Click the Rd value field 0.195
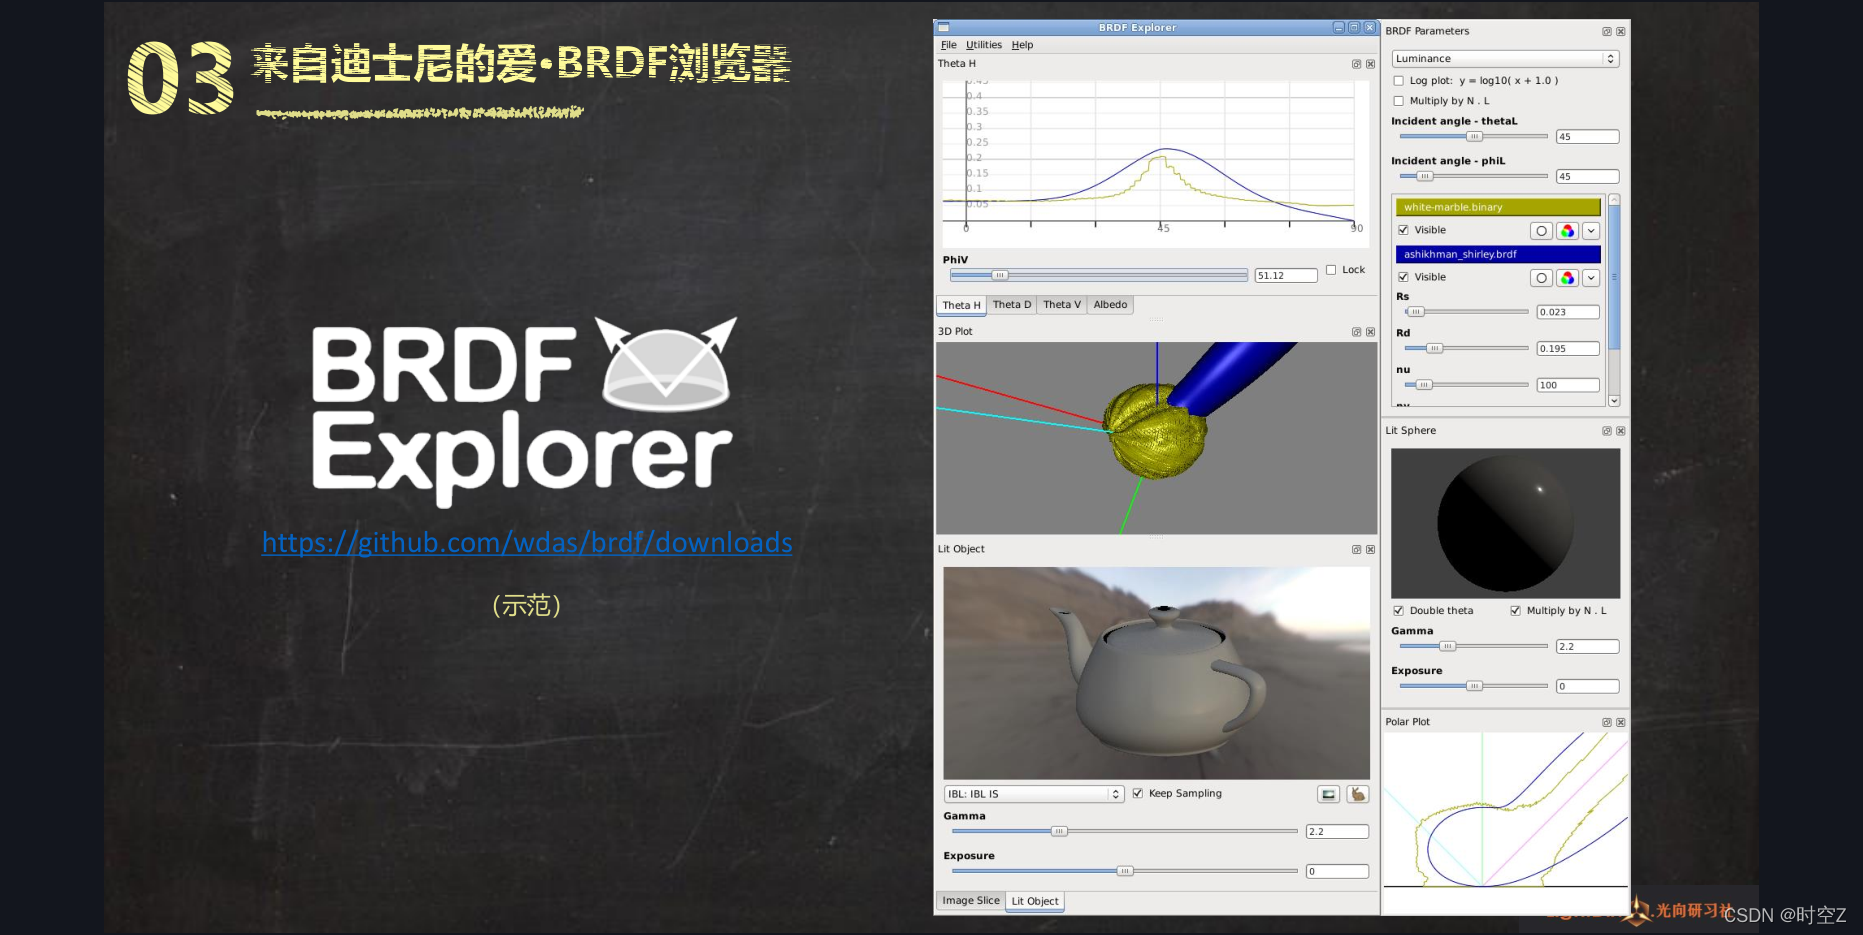Image resolution: width=1863 pixels, height=935 pixels. click(1568, 349)
